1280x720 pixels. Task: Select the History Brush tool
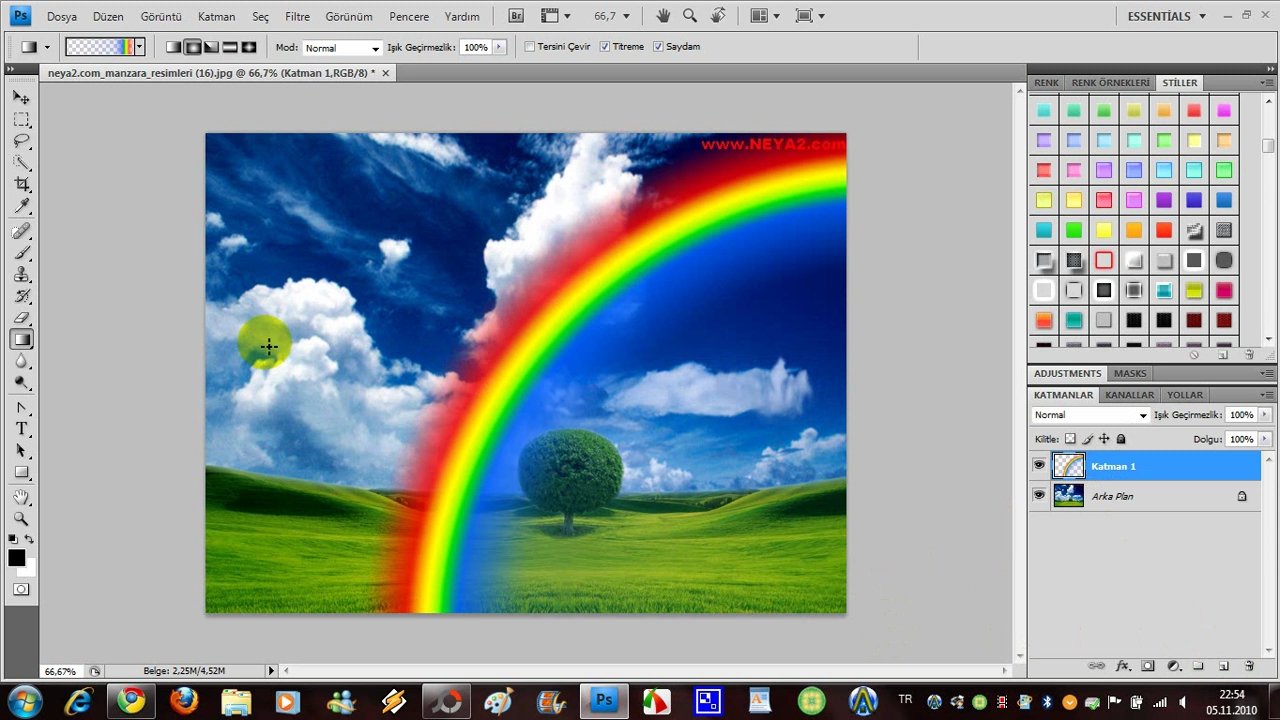pos(21,297)
